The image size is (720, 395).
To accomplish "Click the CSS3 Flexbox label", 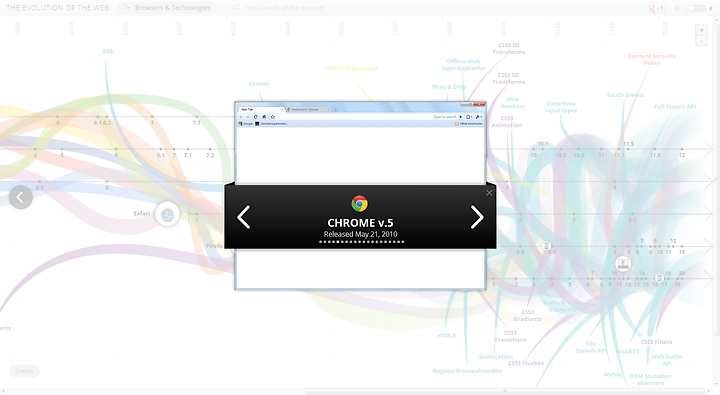I will pyautogui.click(x=526, y=363).
